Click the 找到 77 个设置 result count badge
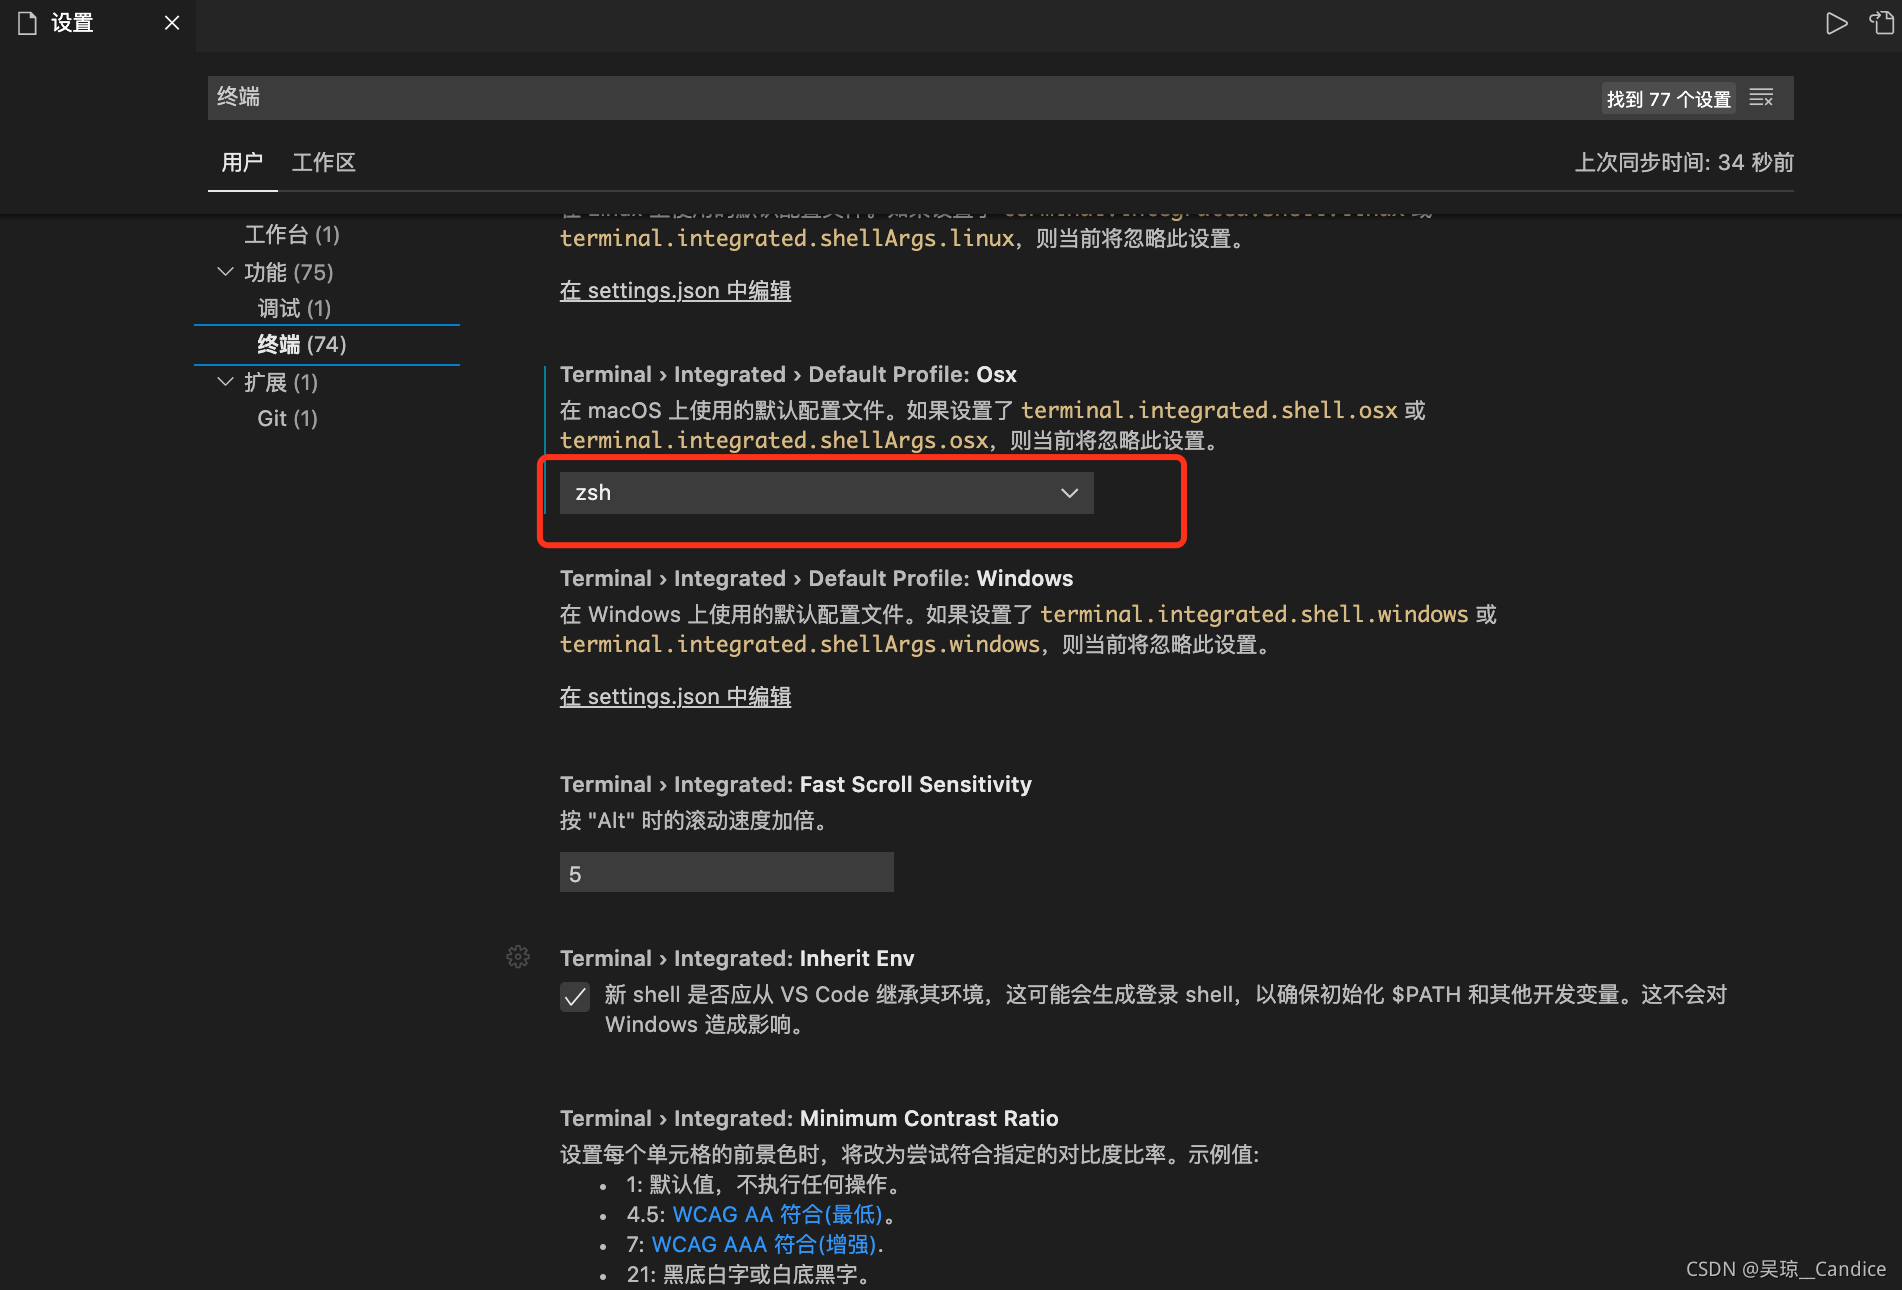 [x=1668, y=99]
